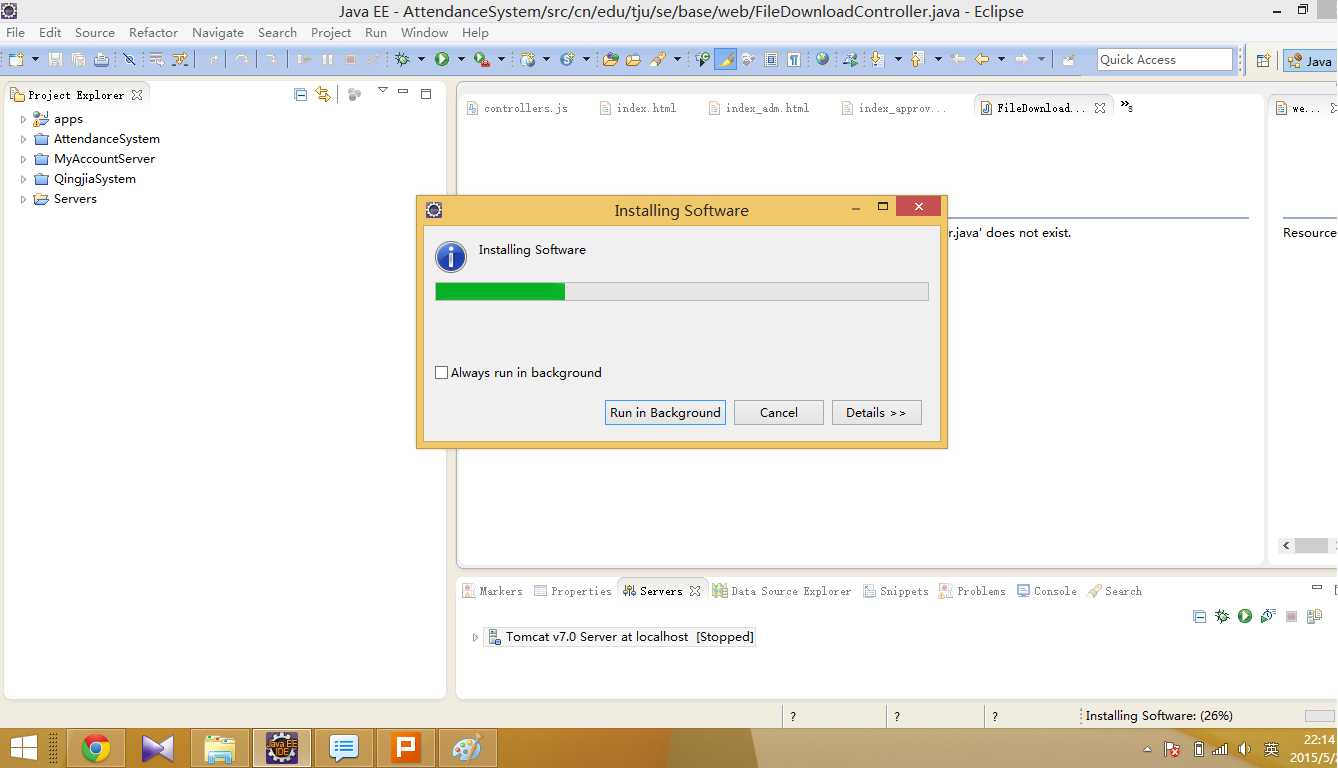The image size is (1338, 768).
Task: Click the Open Type folder icon
Action: (610, 59)
